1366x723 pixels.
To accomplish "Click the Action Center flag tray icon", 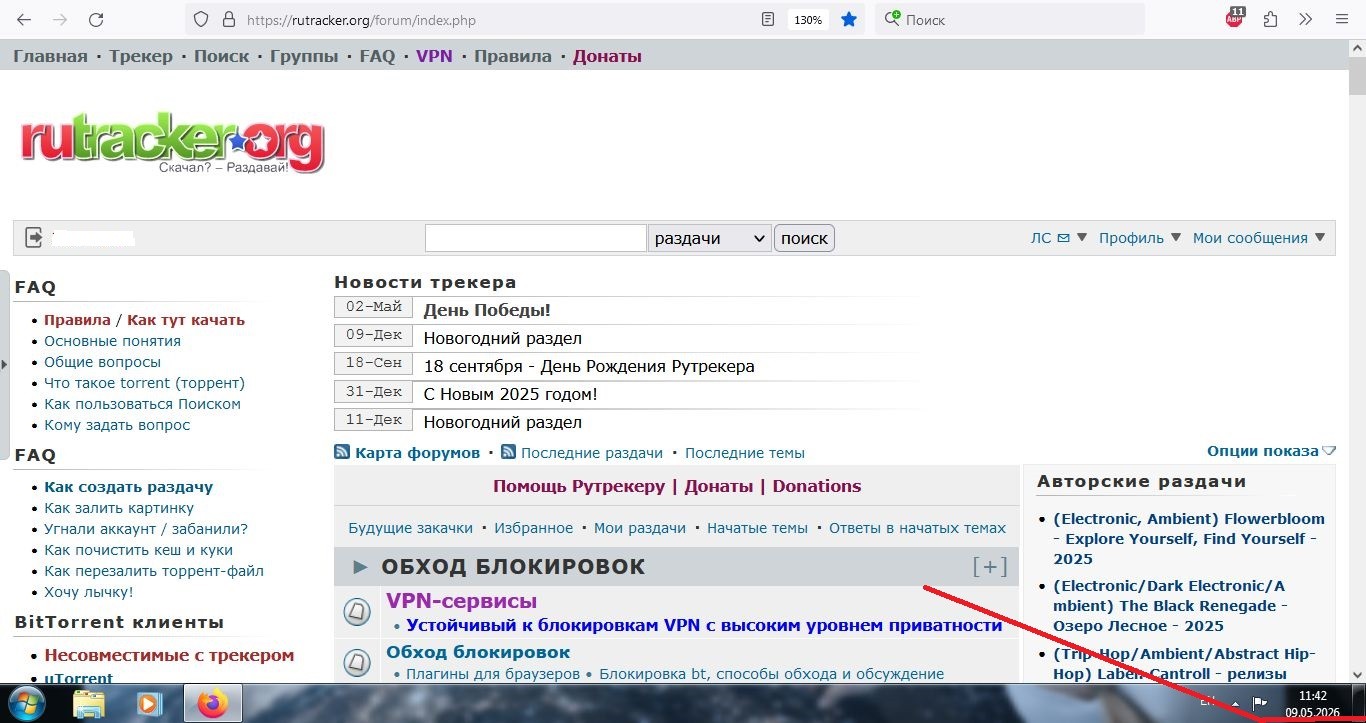I will click(x=1260, y=703).
